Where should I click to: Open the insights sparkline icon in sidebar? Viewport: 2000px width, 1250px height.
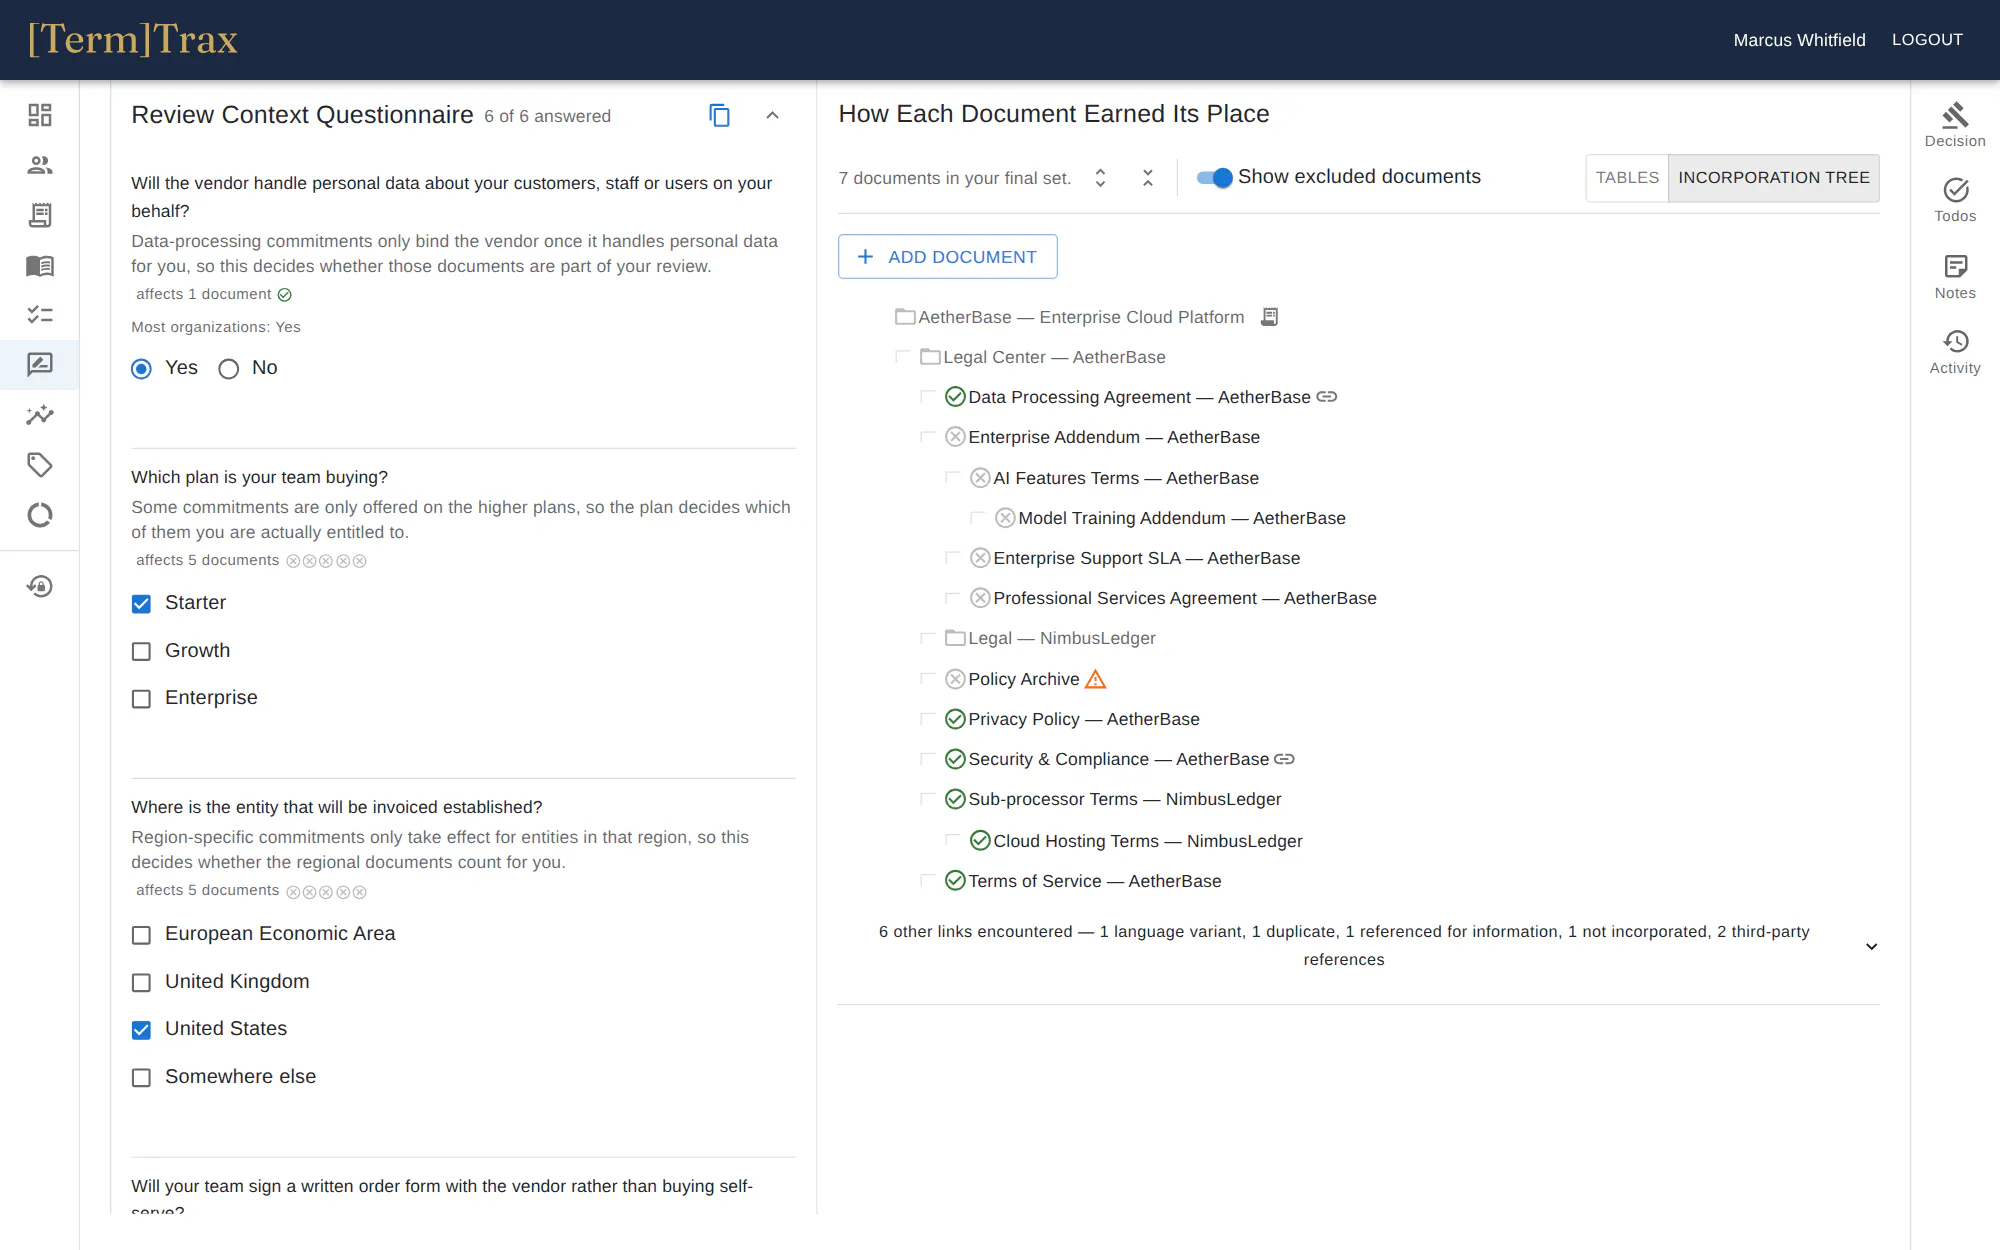click(40, 415)
